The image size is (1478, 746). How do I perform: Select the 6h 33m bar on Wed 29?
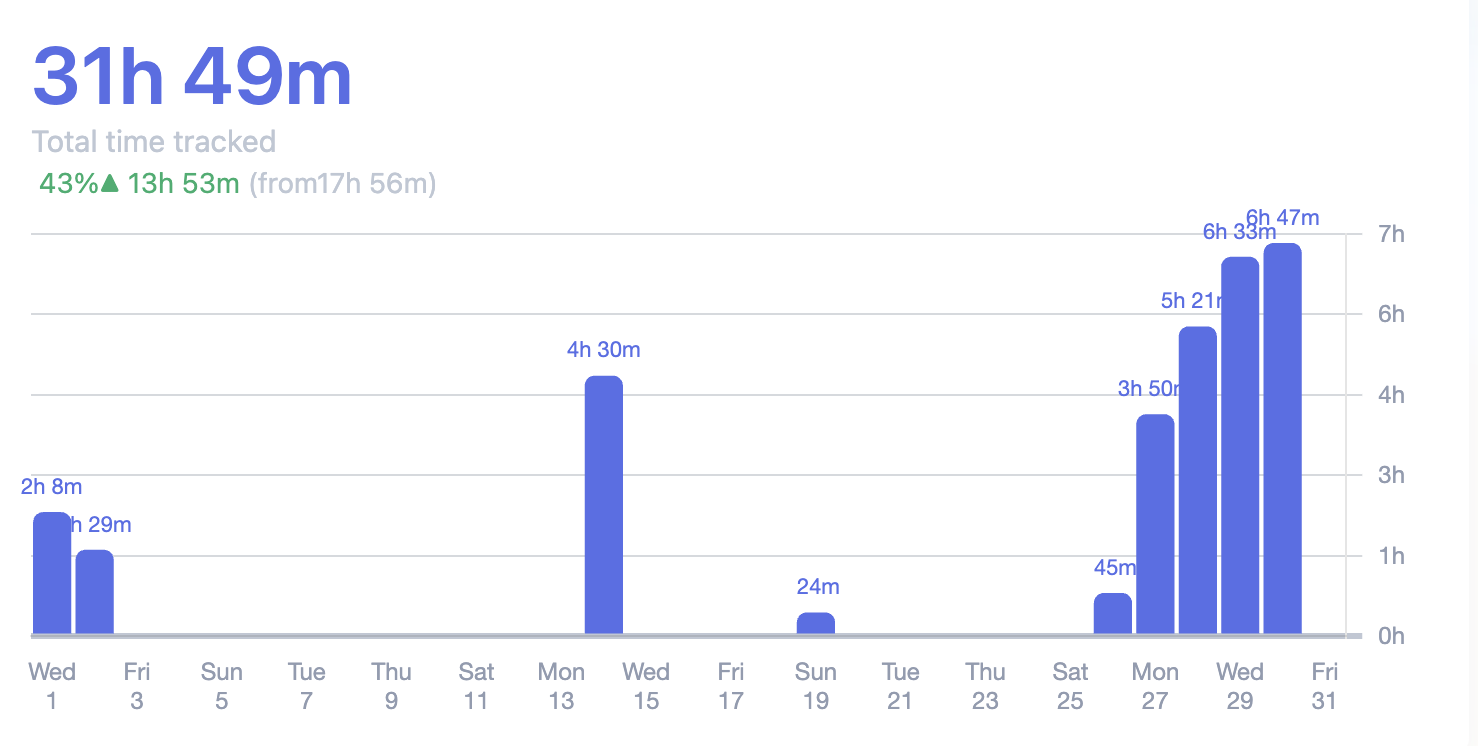click(x=1240, y=445)
